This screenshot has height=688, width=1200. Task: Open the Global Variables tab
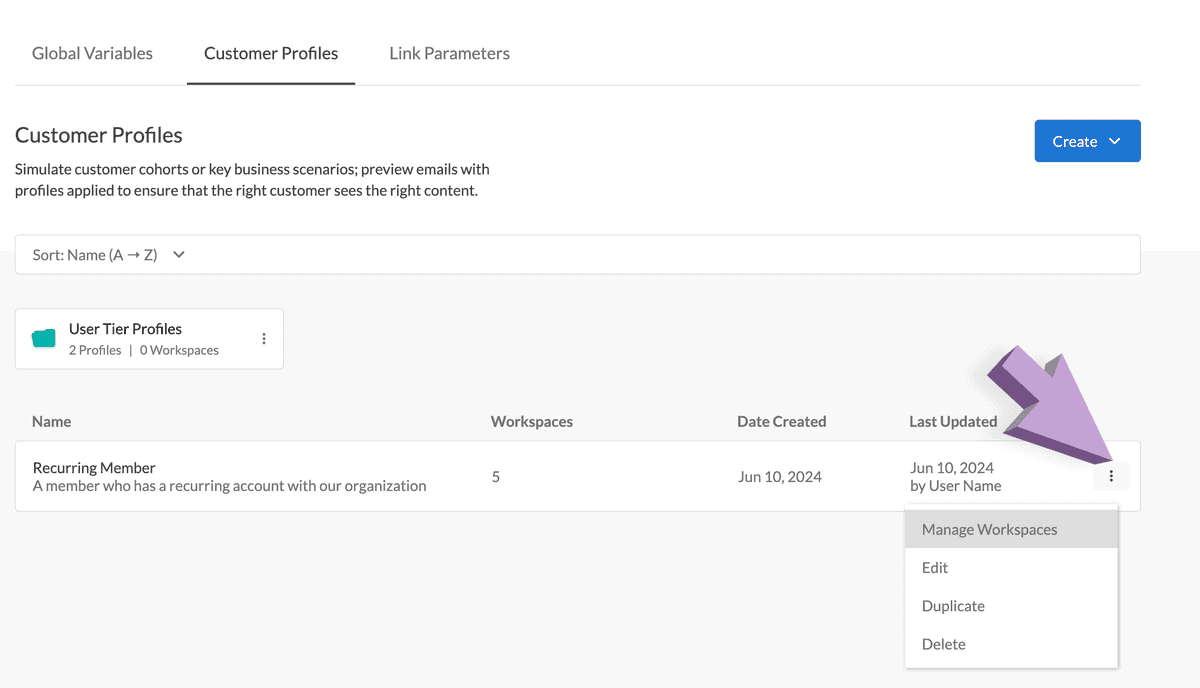tap(92, 53)
